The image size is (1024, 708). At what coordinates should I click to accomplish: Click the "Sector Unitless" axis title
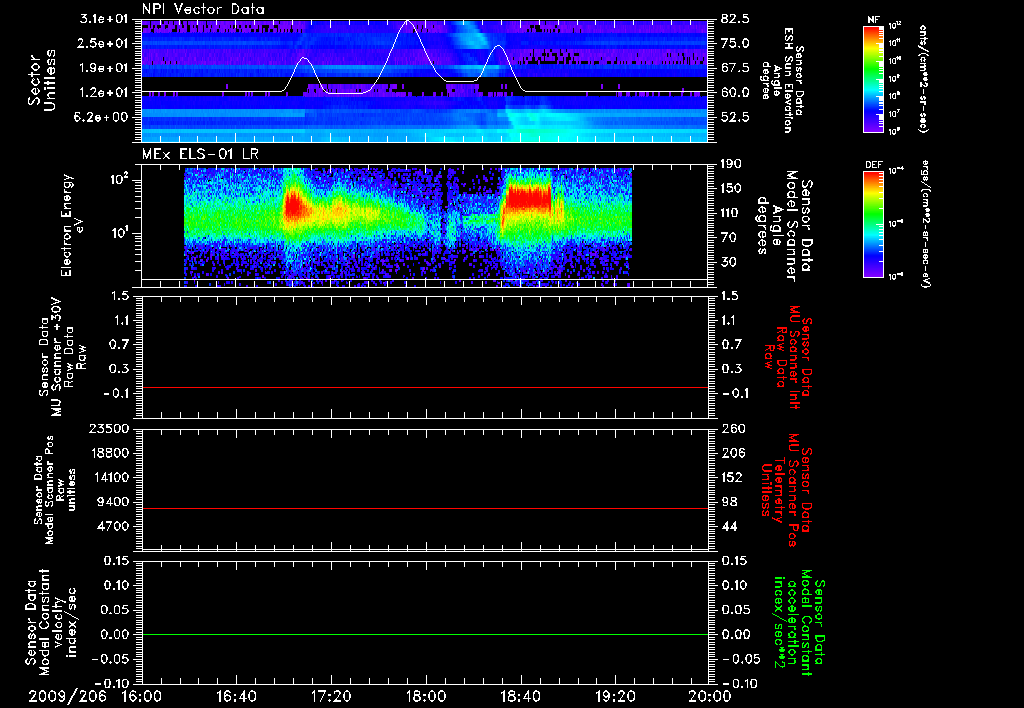(x=42, y=80)
